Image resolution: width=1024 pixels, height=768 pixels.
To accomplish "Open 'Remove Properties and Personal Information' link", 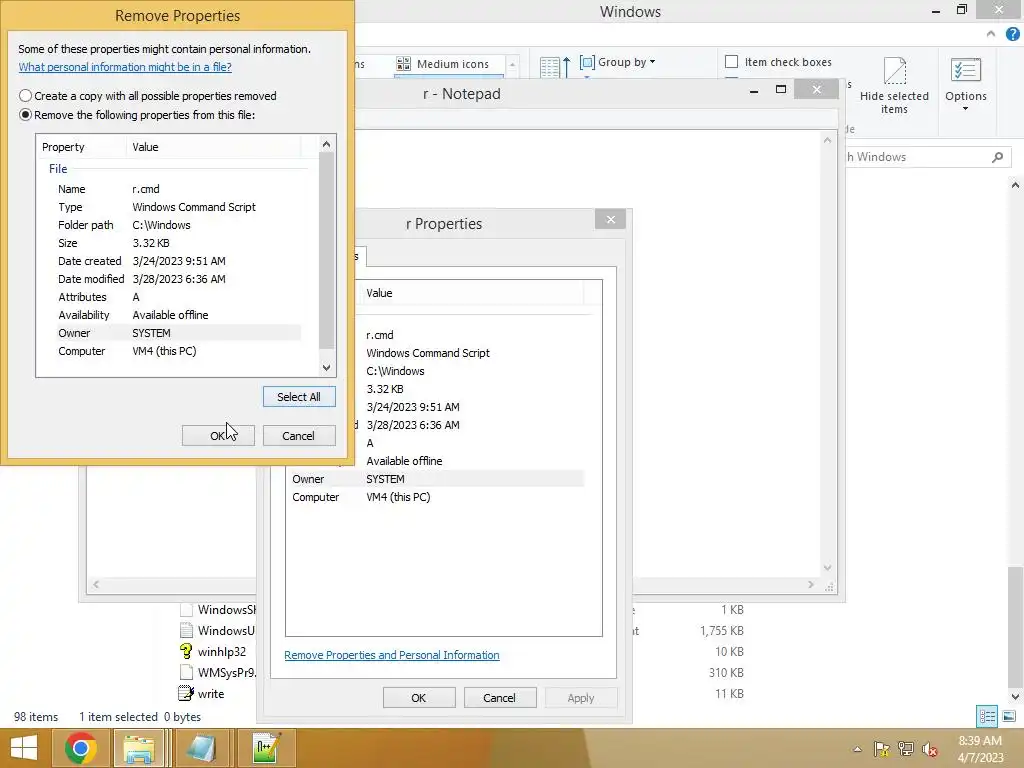I will [x=392, y=655].
